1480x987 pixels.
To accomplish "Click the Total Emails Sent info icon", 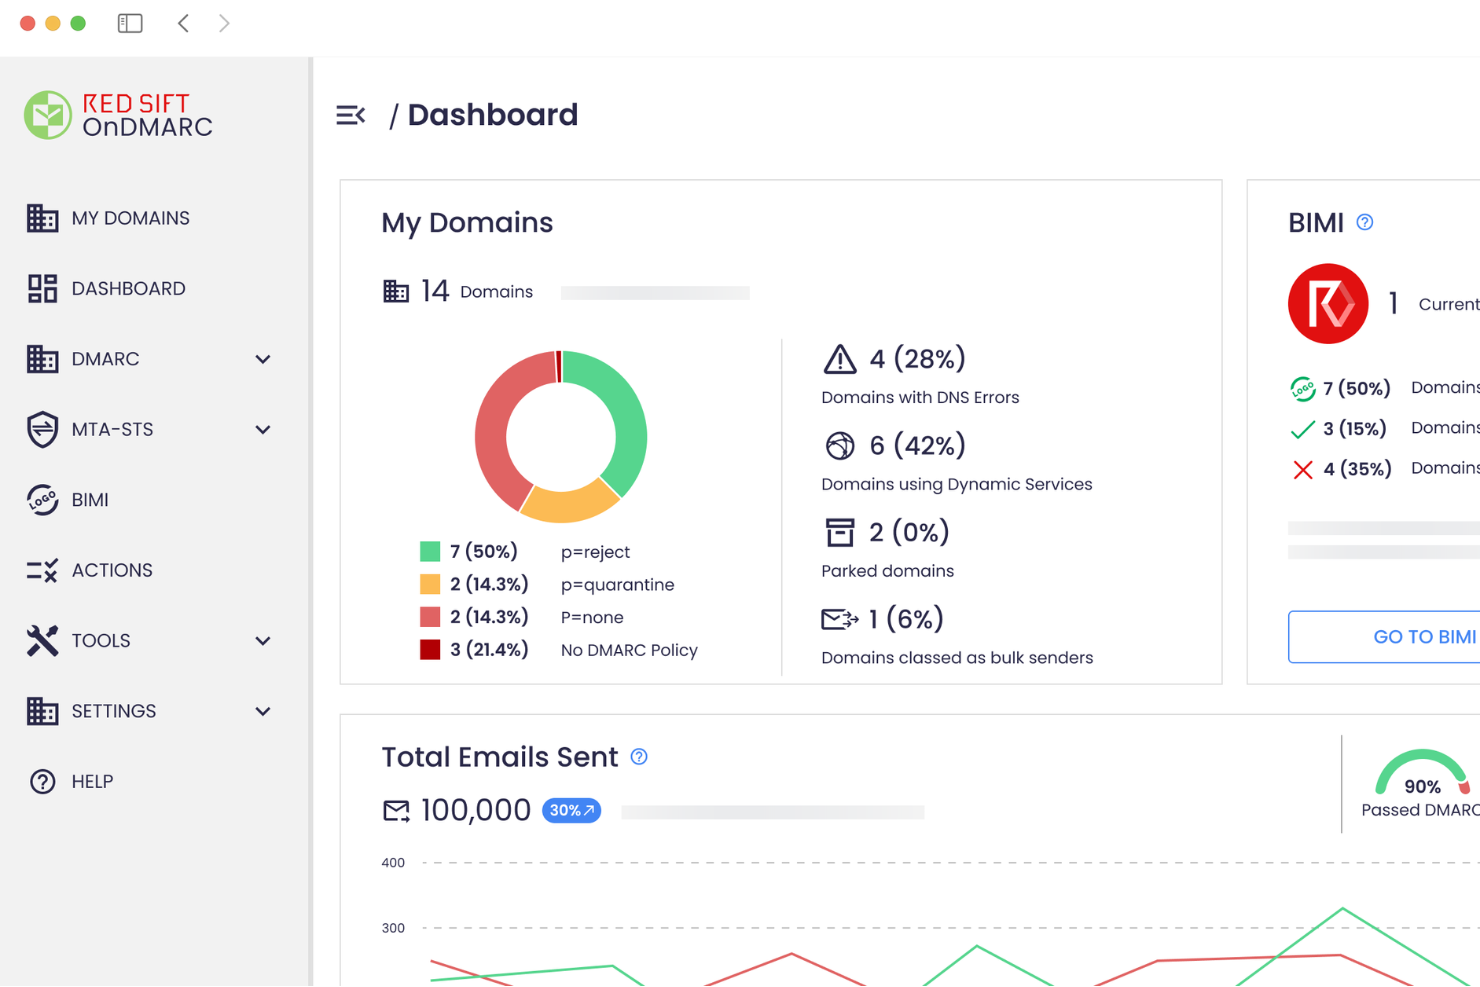I will tap(639, 757).
